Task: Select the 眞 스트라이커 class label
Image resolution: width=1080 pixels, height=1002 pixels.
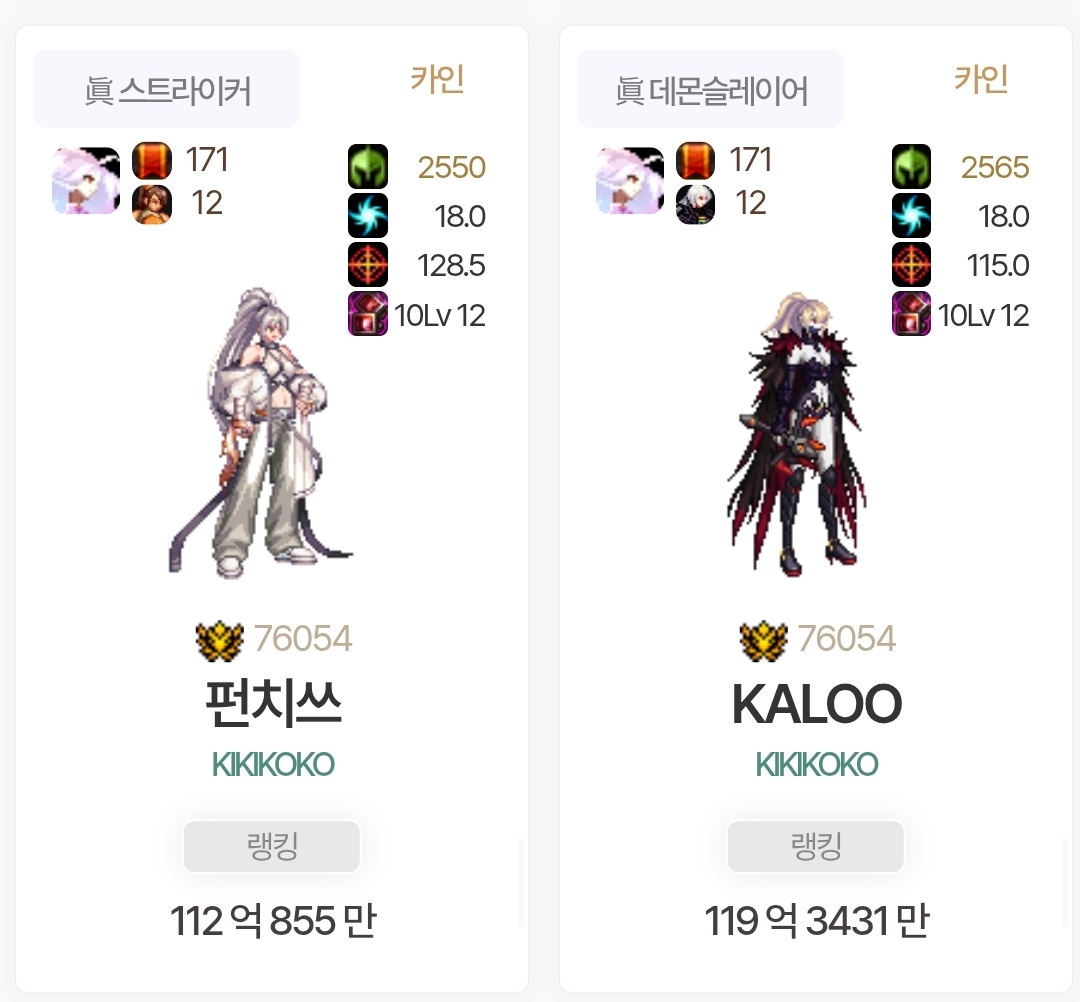Action: [167, 89]
